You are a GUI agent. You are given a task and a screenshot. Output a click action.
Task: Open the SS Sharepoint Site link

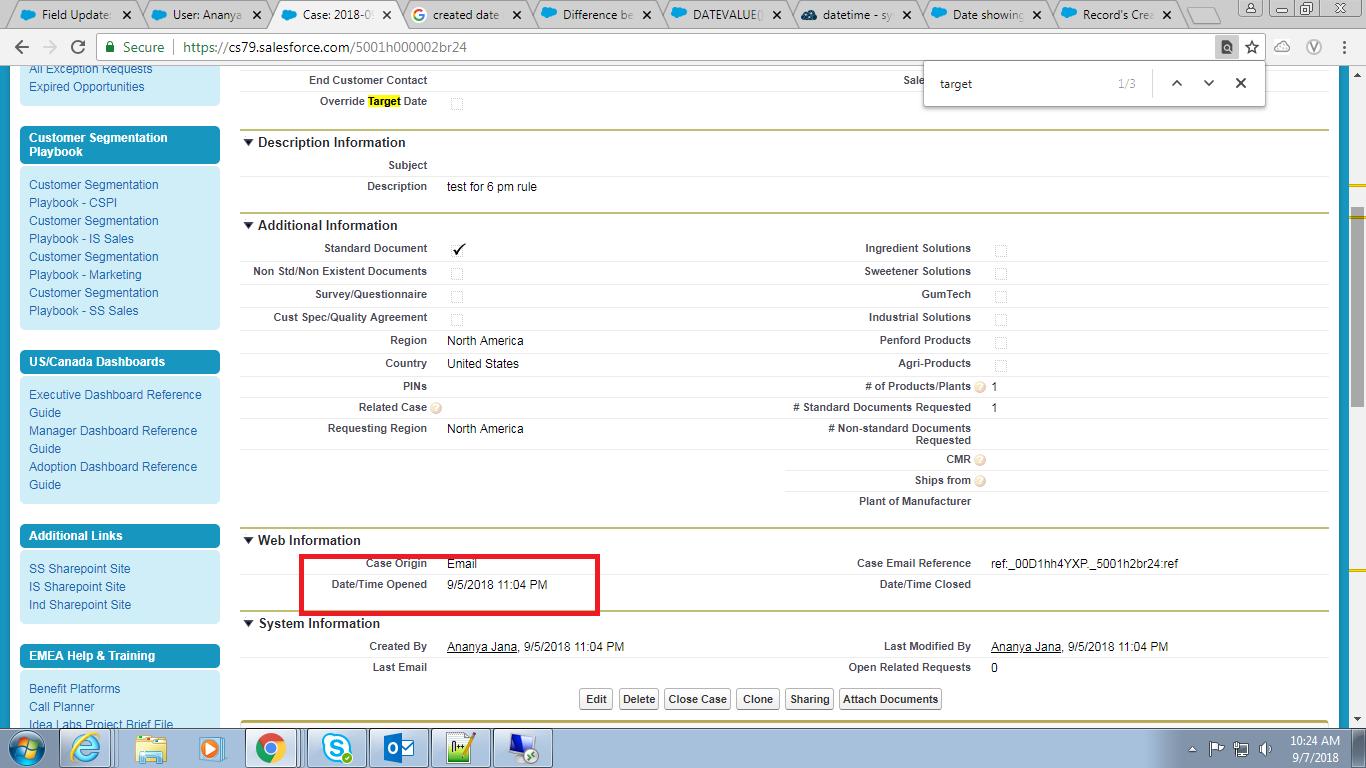point(80,569)
